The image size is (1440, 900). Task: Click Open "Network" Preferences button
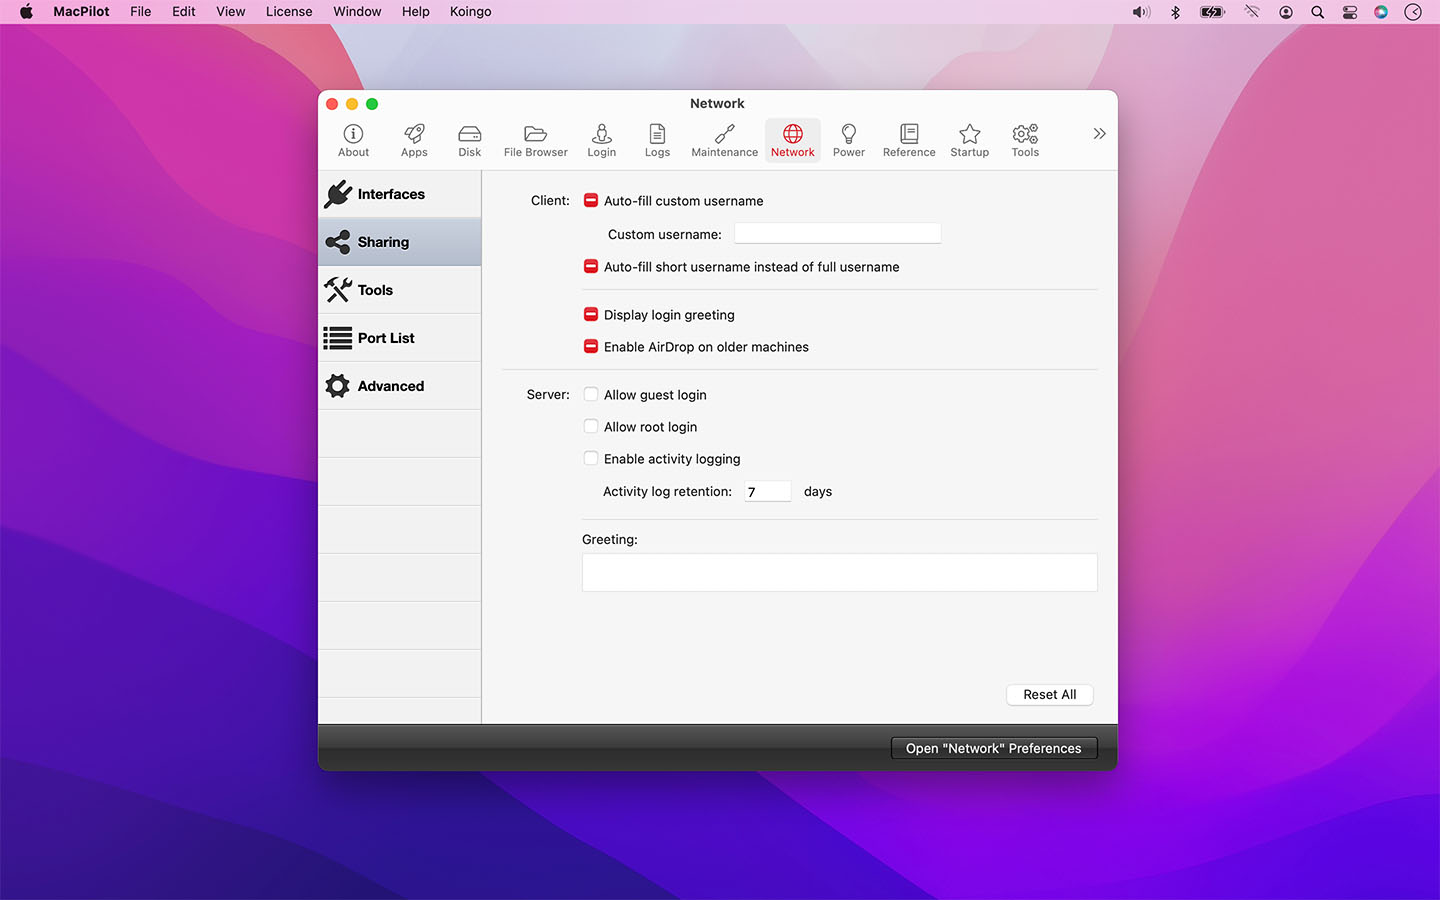(x=993, y=749)
